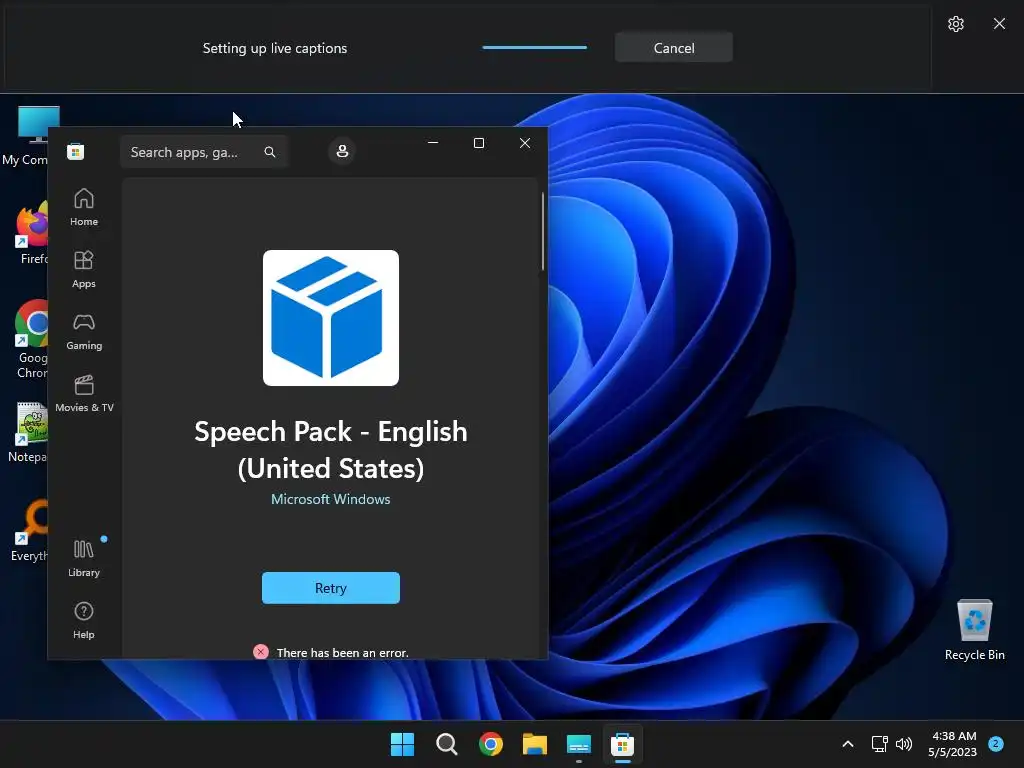The height and width of the screenshot is (768, 1024).
Task: Open File Explorer from taskbar
Action: (535, 744)
